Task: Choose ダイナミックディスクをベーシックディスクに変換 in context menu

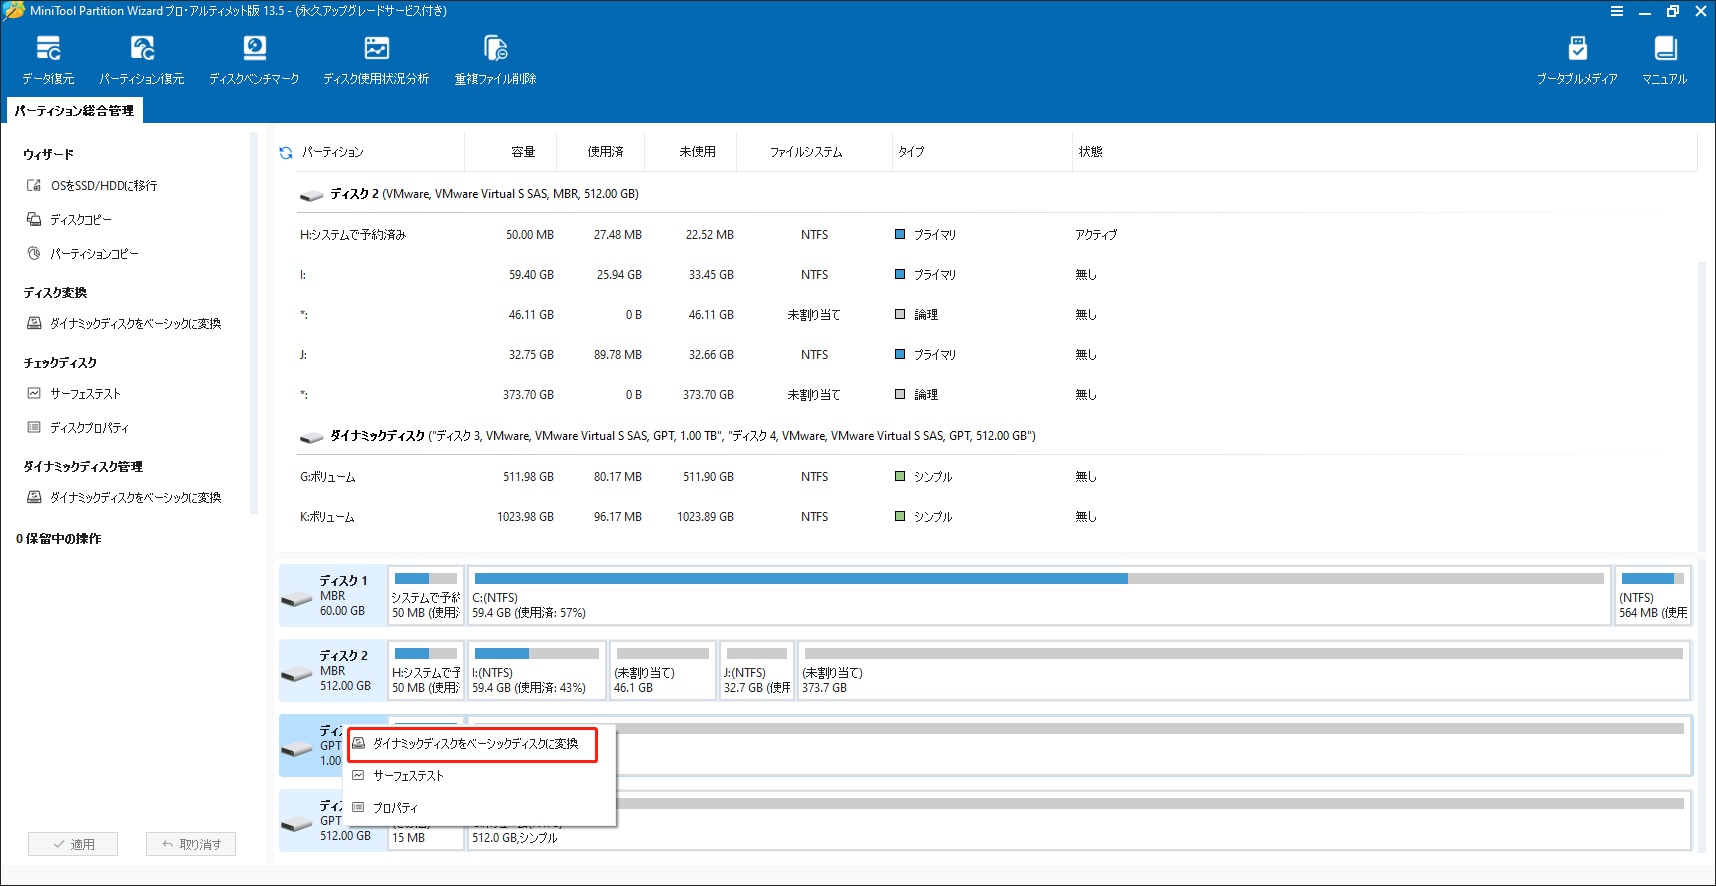Action: click(472, 744)
